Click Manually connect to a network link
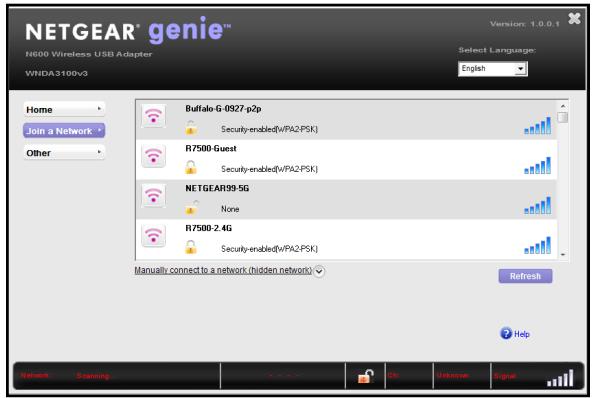The width and height of the screenshot is (593, 398). (223, 270)
